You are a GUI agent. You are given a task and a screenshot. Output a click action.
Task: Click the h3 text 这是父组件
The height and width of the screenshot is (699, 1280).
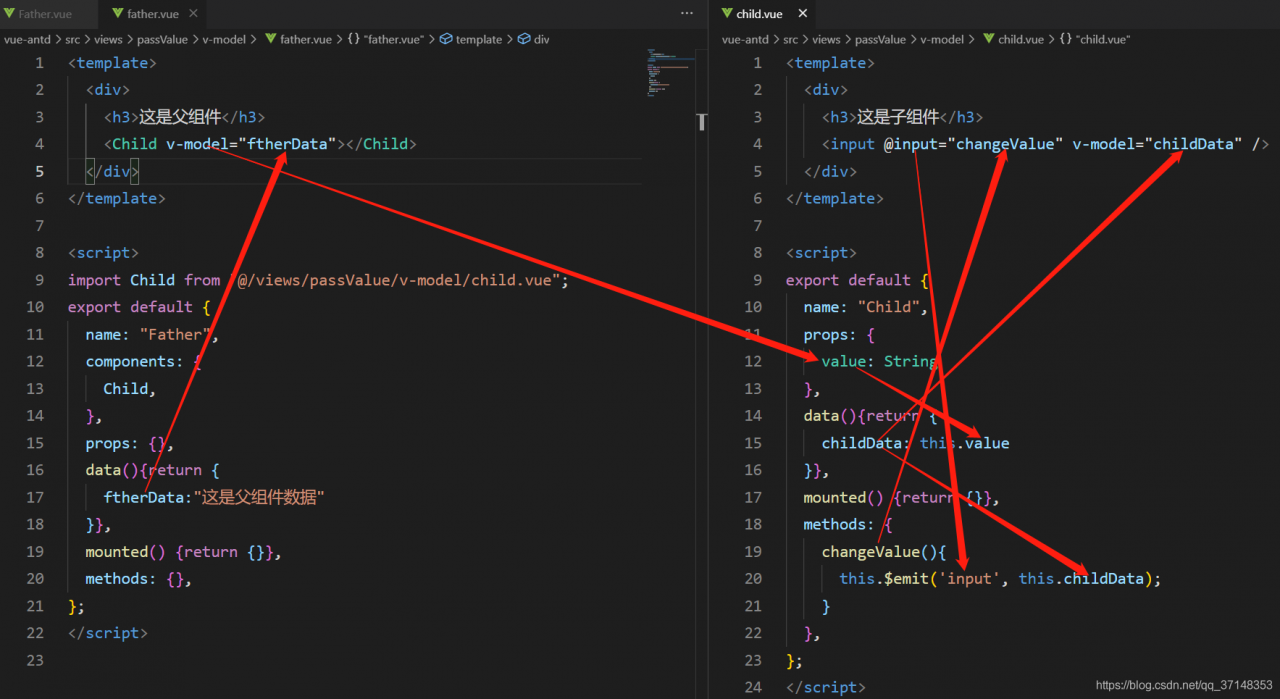[180, 117]
